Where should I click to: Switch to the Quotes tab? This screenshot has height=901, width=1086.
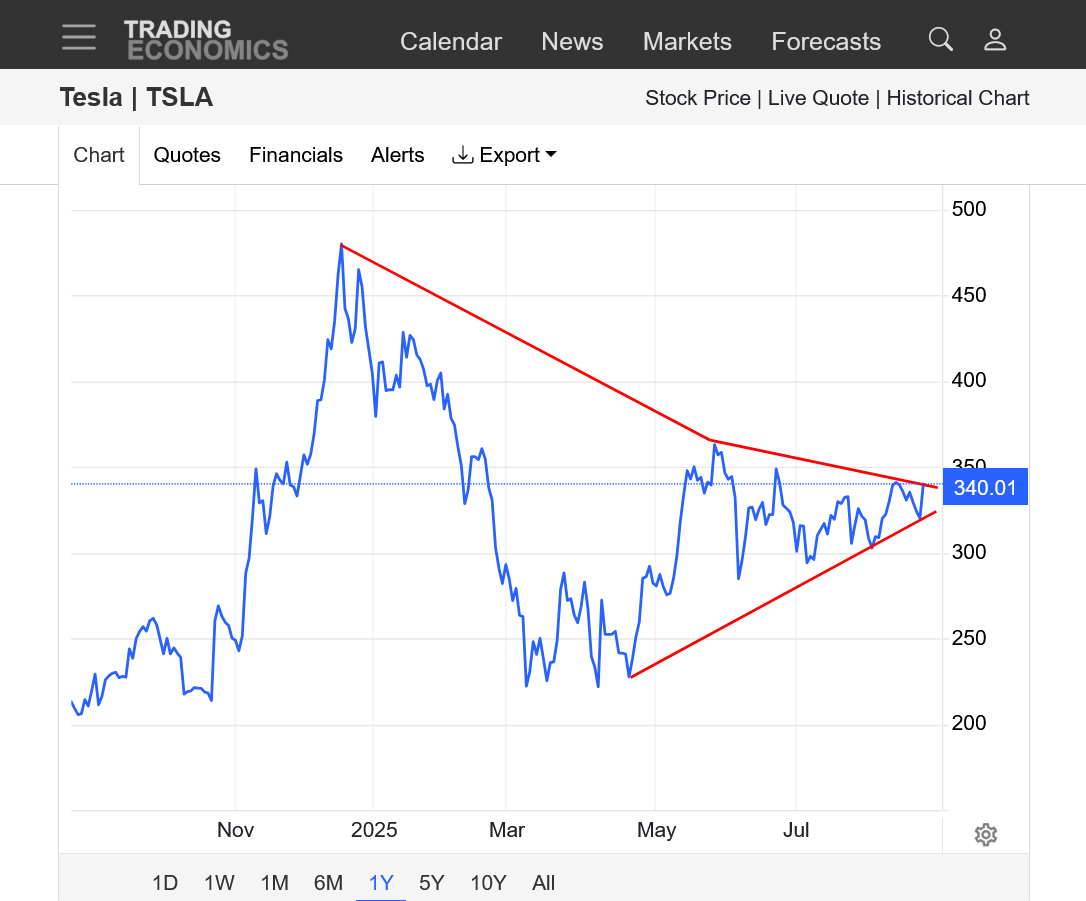click(187, 155)
